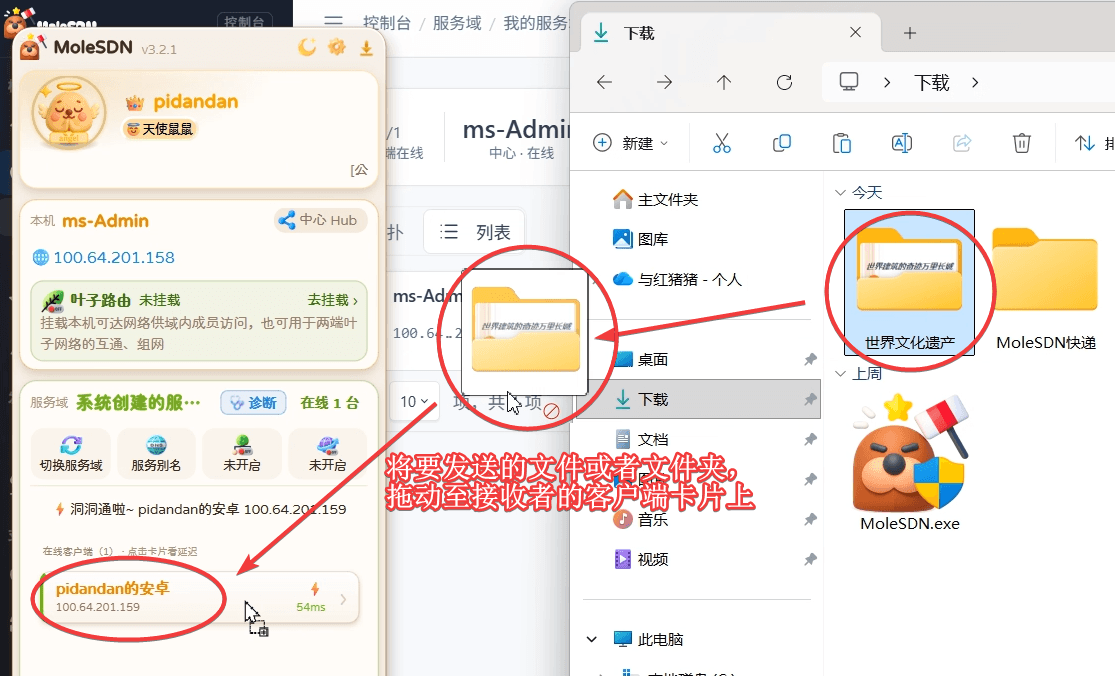The width and height of the screenshot is (1115, 676).
Task: Select 此电脑 in navigation pane
Action: pyautogui.click(x=648, y=639)
